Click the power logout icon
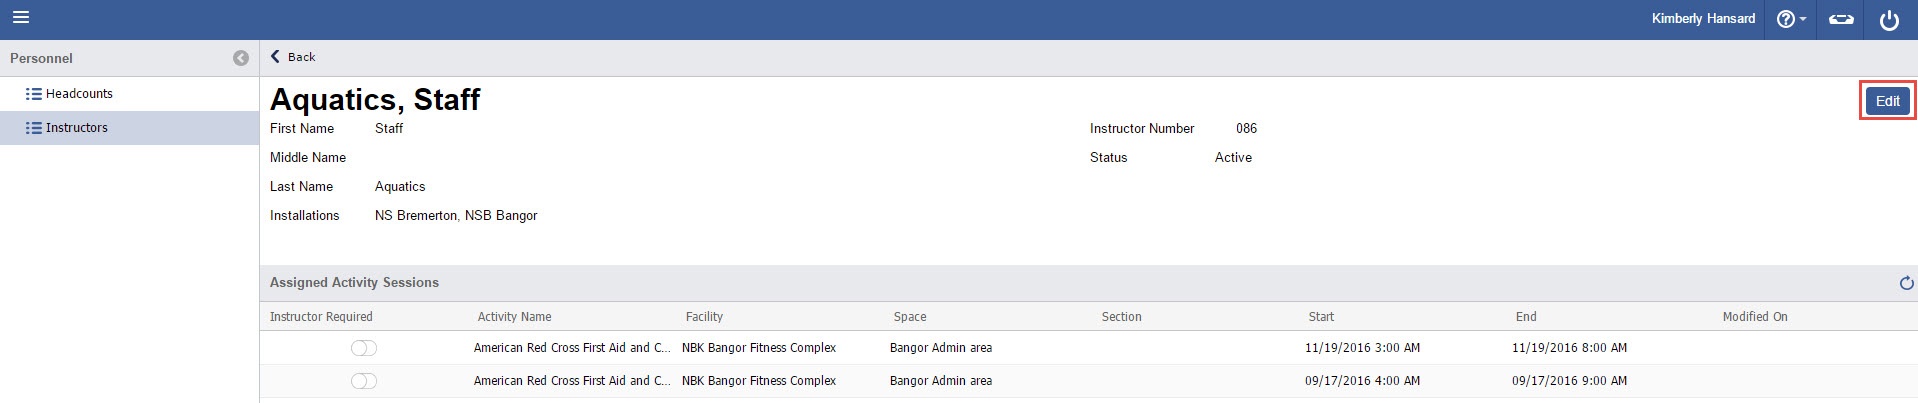Viewport: 1918px width, 403px height. [1889, 20]
